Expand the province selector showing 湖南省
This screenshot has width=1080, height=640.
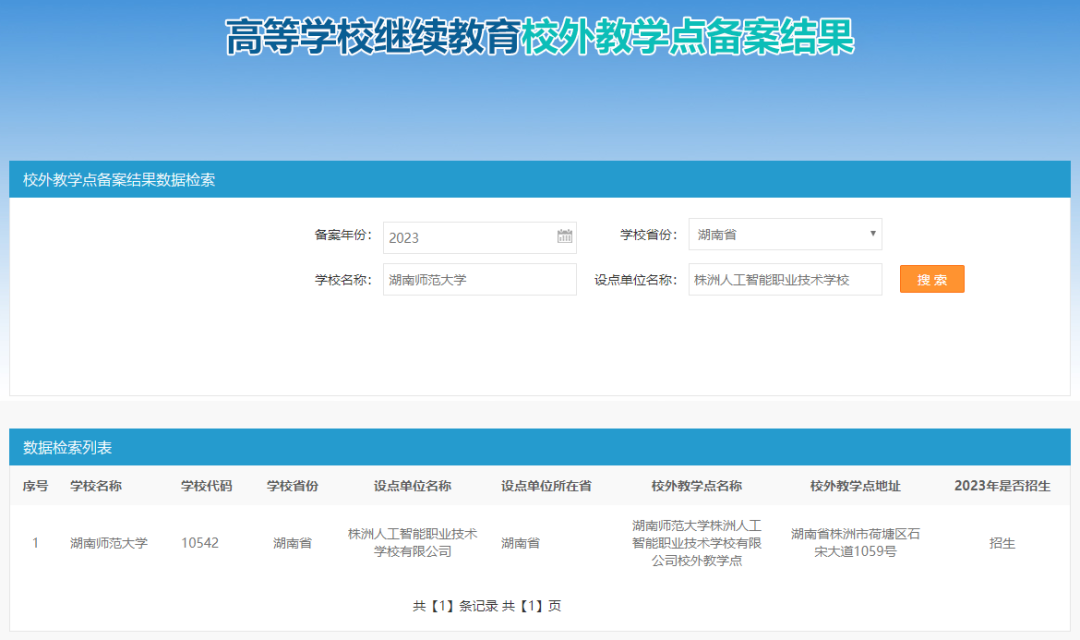[872, 234]
